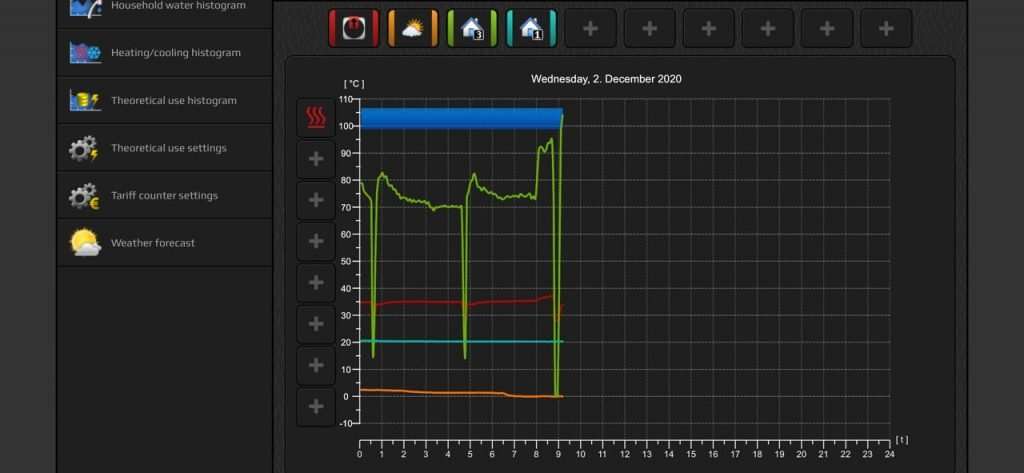Open the Weather forecast sidebar entry
The image size is (1024, 473).
tap(164, 243)
